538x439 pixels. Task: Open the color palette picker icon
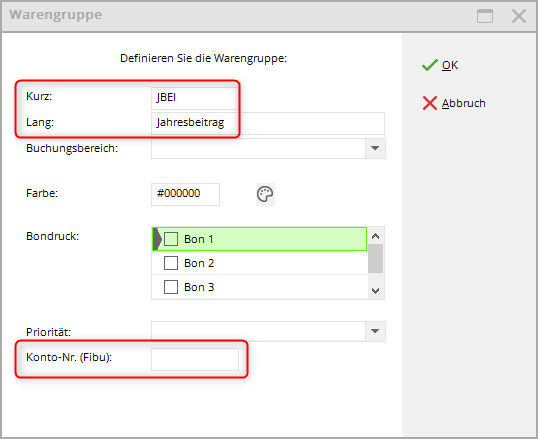pyautogui.click(x=265, y=194)
